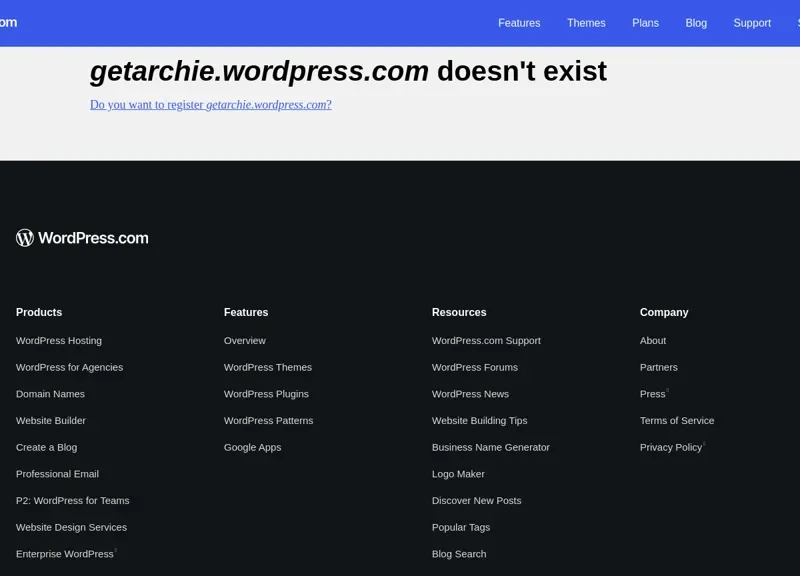Click the Company column heading

664,312
